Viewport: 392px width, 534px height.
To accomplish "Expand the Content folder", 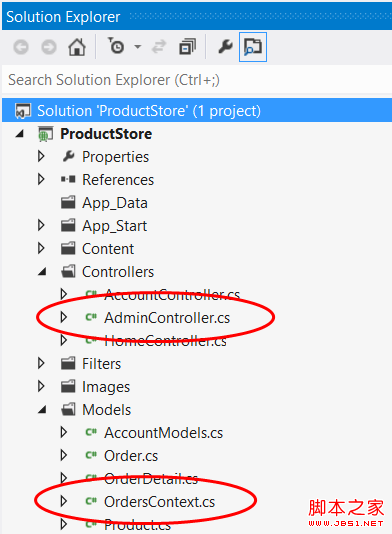I will point(41,248).
